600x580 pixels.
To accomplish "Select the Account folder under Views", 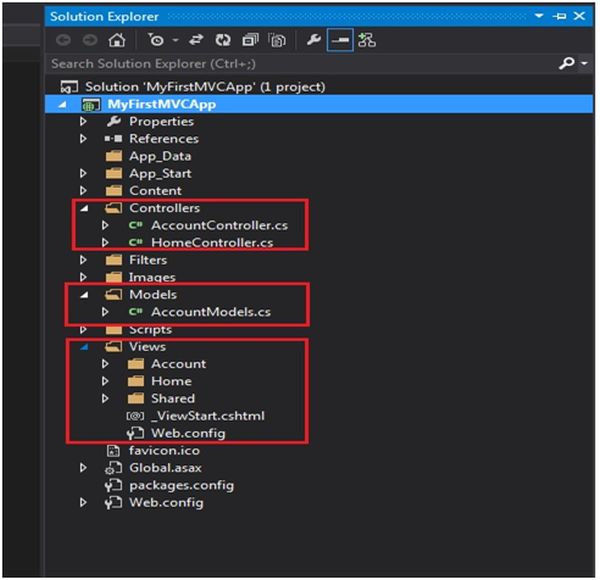I will click(178, 364).
